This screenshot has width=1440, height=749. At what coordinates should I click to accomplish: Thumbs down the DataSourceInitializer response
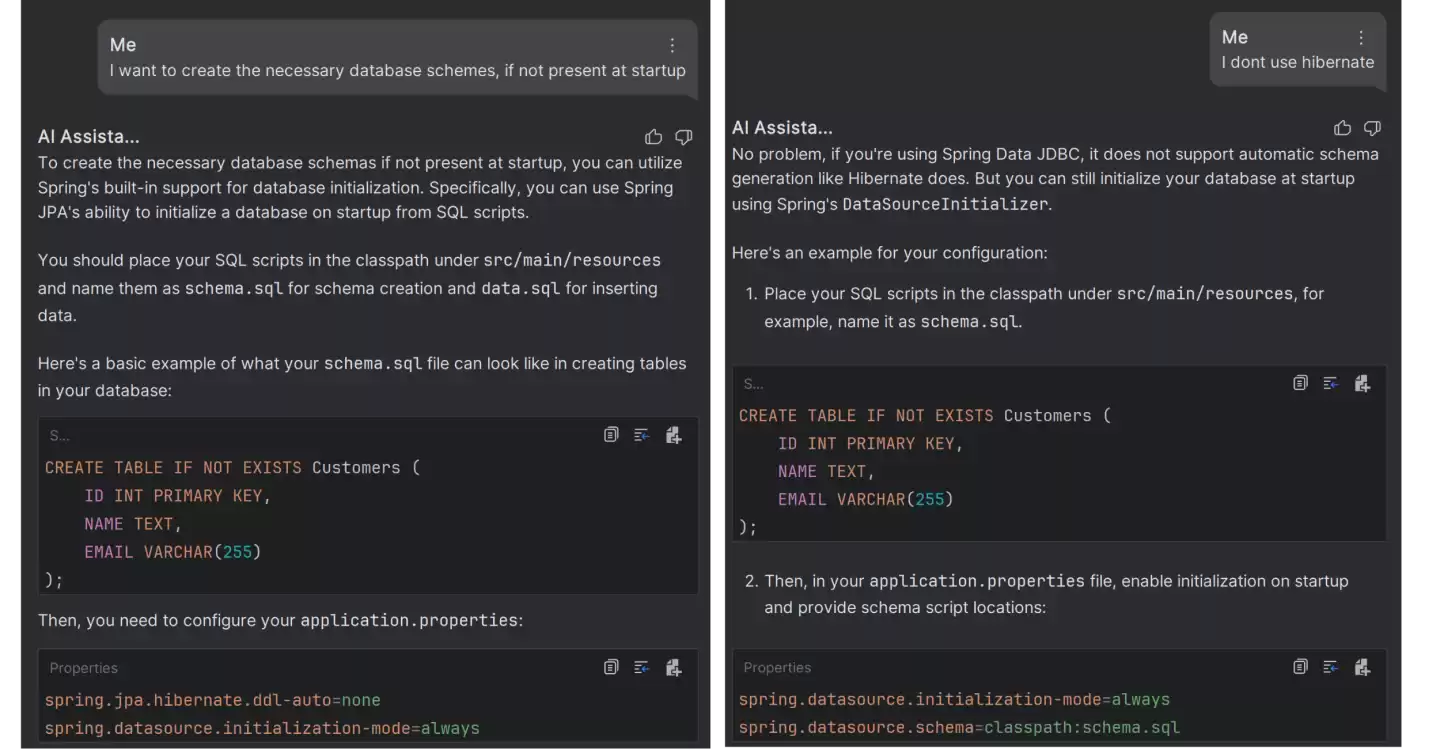[x=1373, y=128]
